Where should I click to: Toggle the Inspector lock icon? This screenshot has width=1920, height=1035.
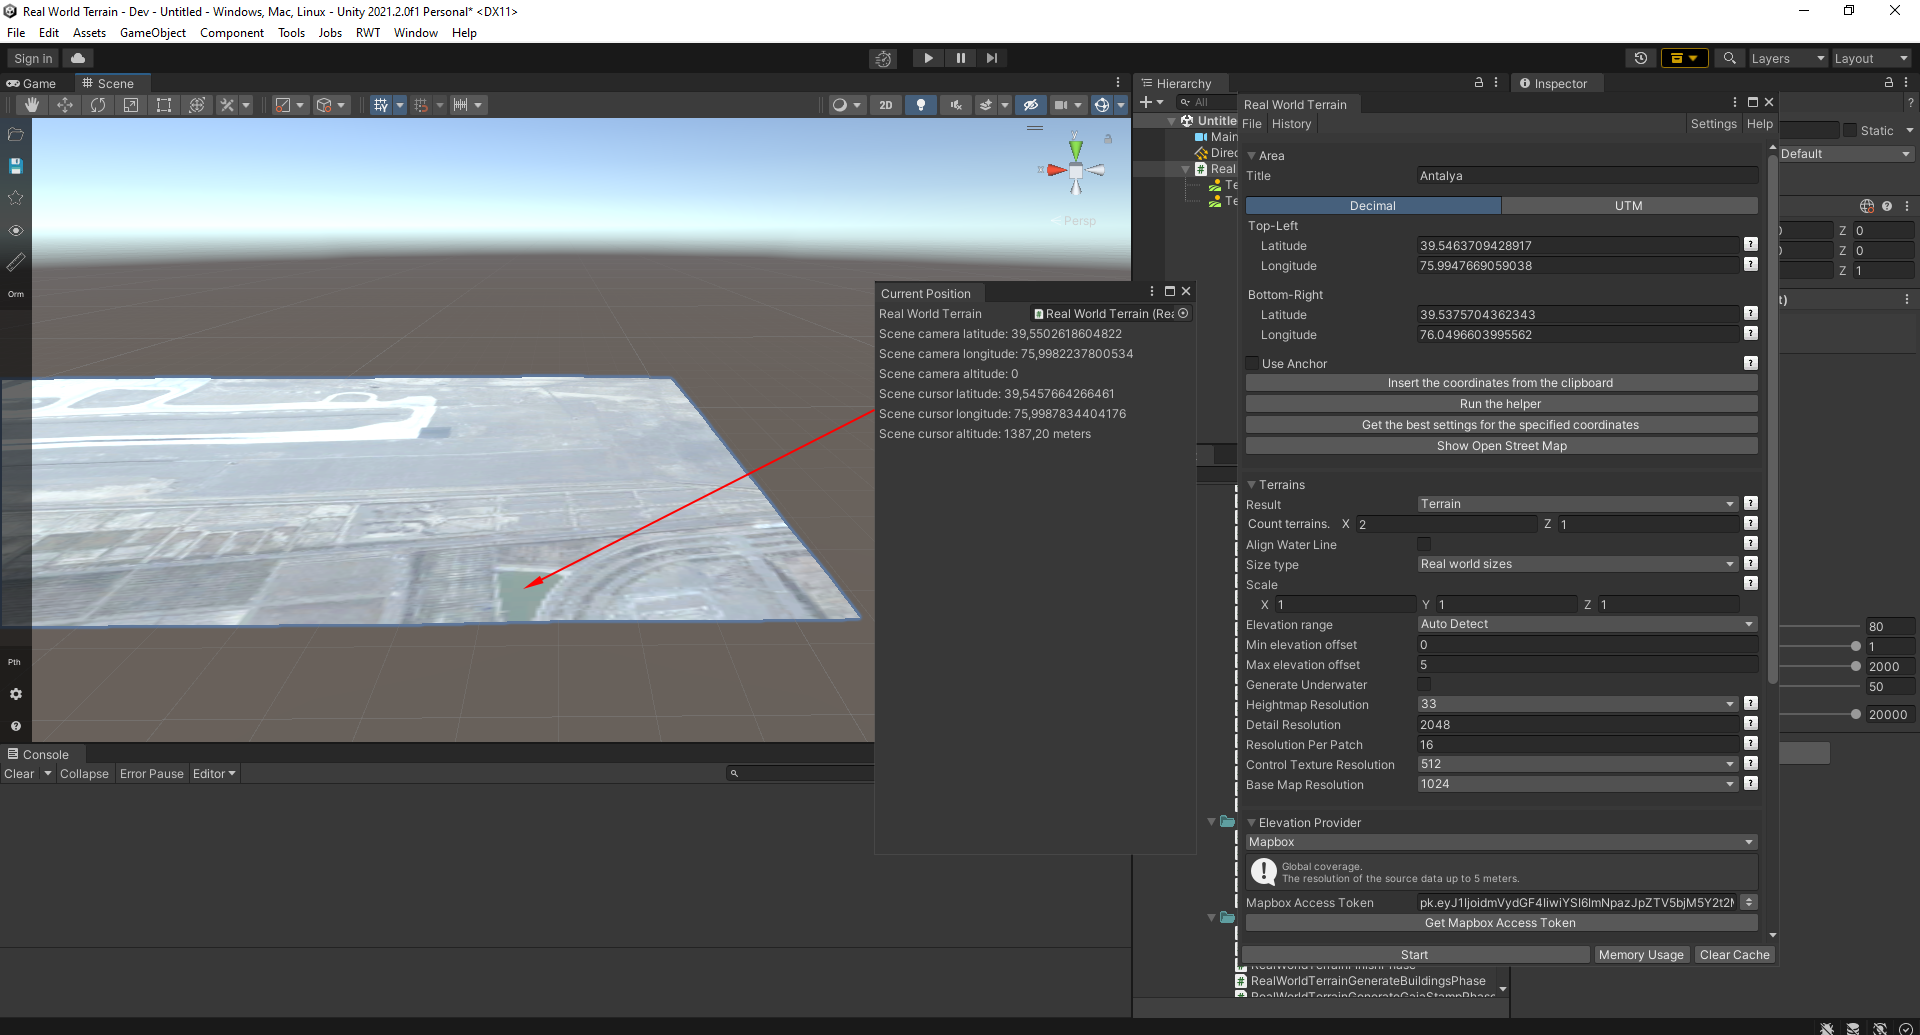1889,82
